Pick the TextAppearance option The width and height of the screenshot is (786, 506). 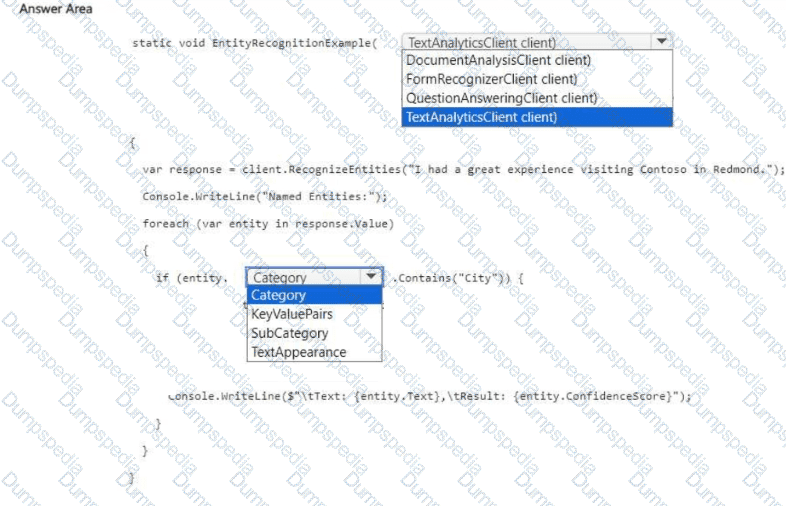click(298, 352)
